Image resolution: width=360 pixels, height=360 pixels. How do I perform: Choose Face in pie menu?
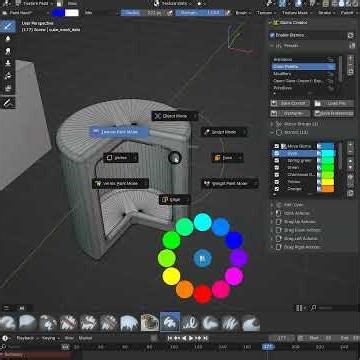[228, 158]
